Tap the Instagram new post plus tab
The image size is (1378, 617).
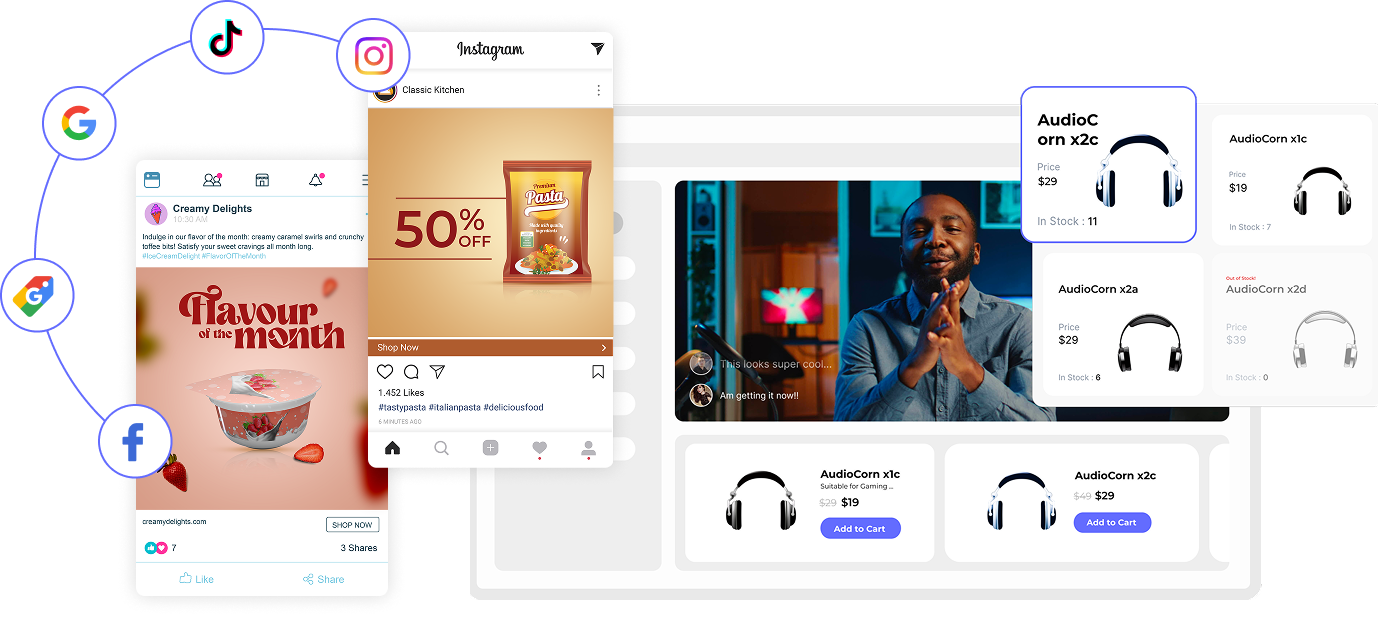point(490,448)
